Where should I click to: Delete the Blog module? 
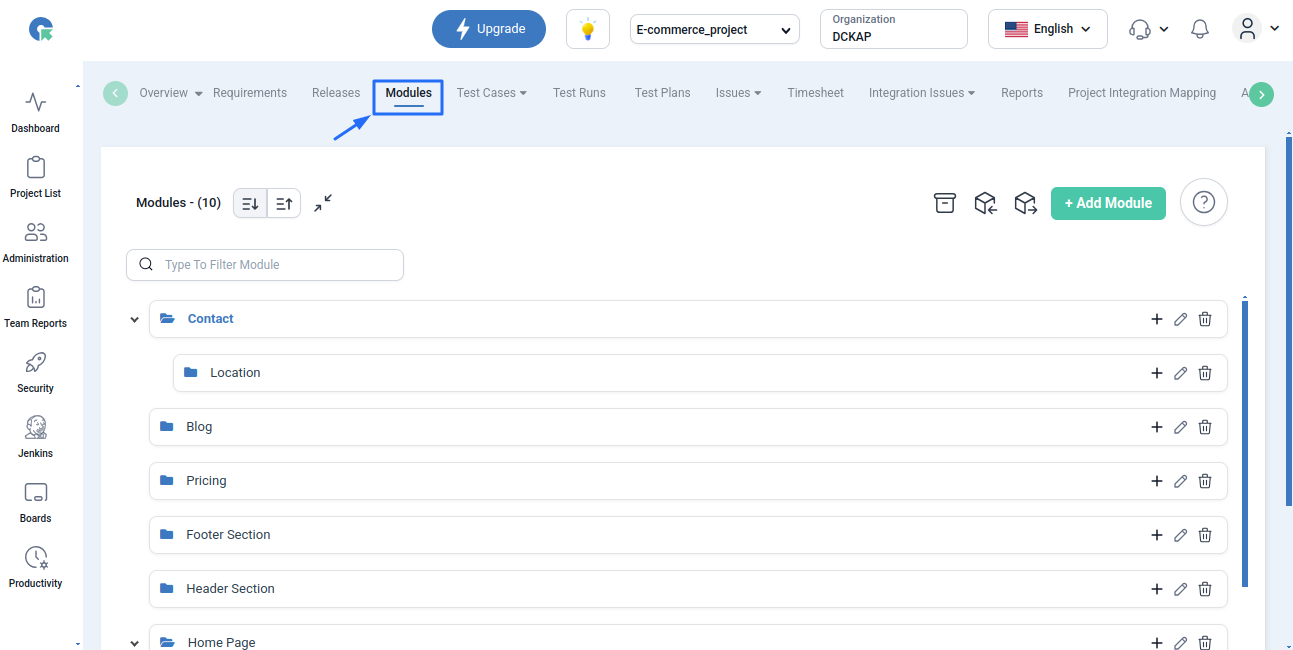1205,427
